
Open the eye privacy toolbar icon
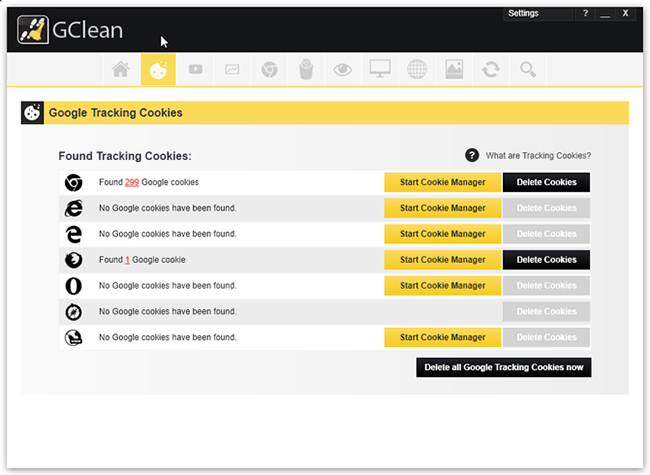[343, 69]
